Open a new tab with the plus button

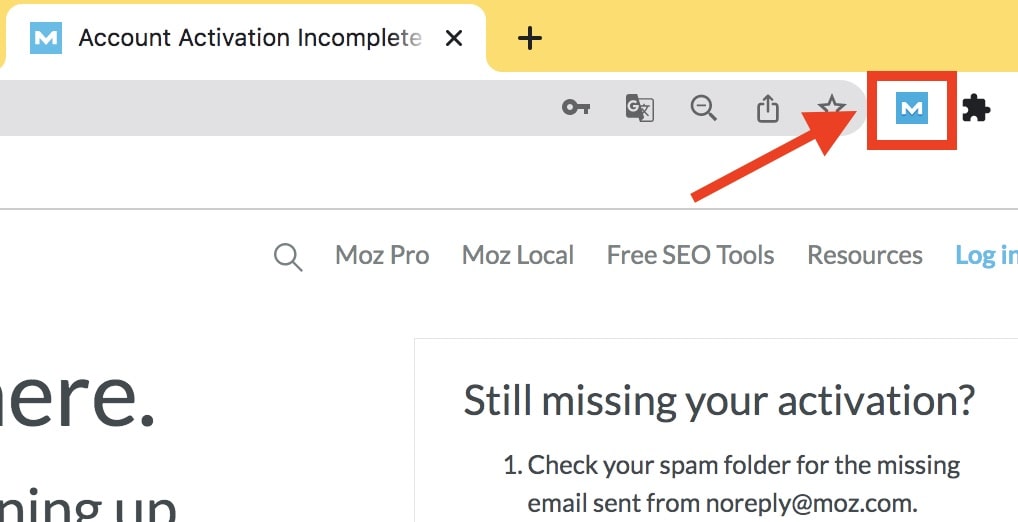[530, 38]
